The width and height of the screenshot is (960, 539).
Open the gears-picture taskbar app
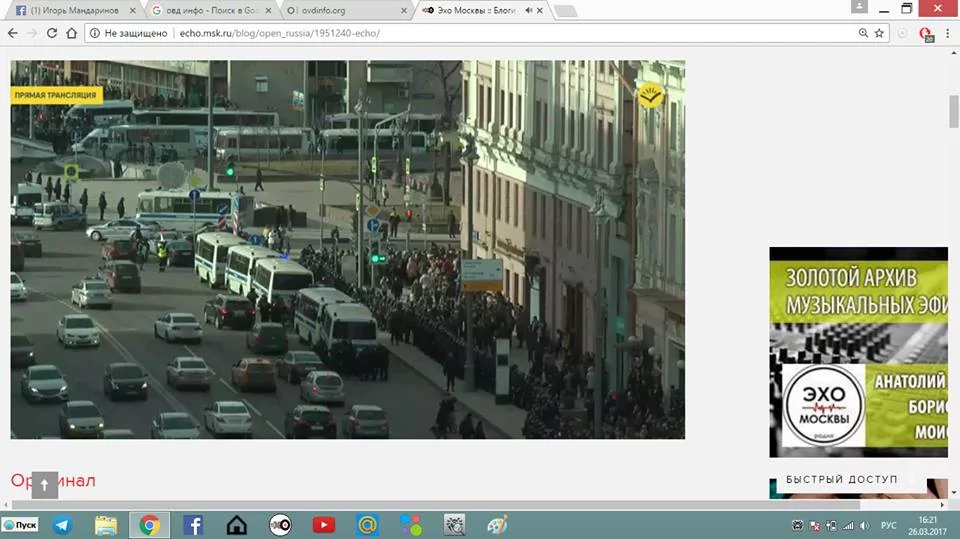tap(454, 525)
